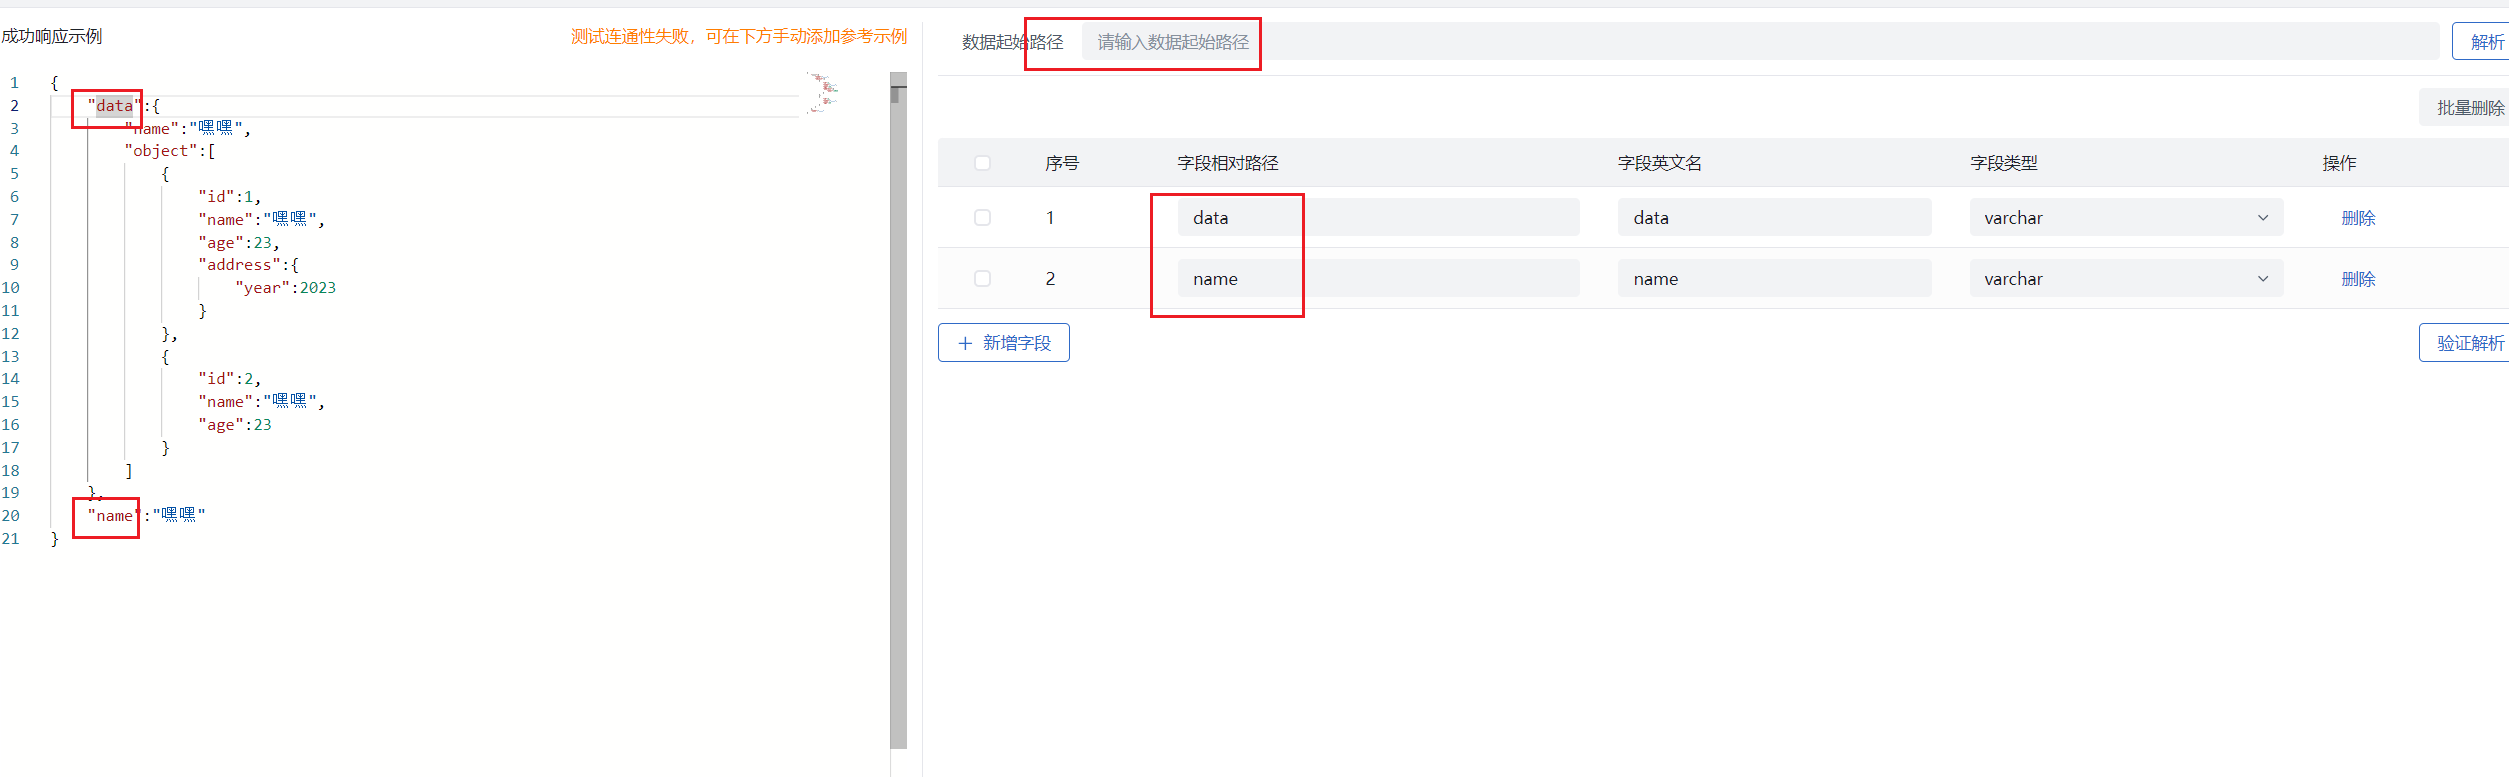Click the "year":2023 text in the editor
Image resolution: width=2509 pixels, height=777 pixels.
click(x=285, y=288)
